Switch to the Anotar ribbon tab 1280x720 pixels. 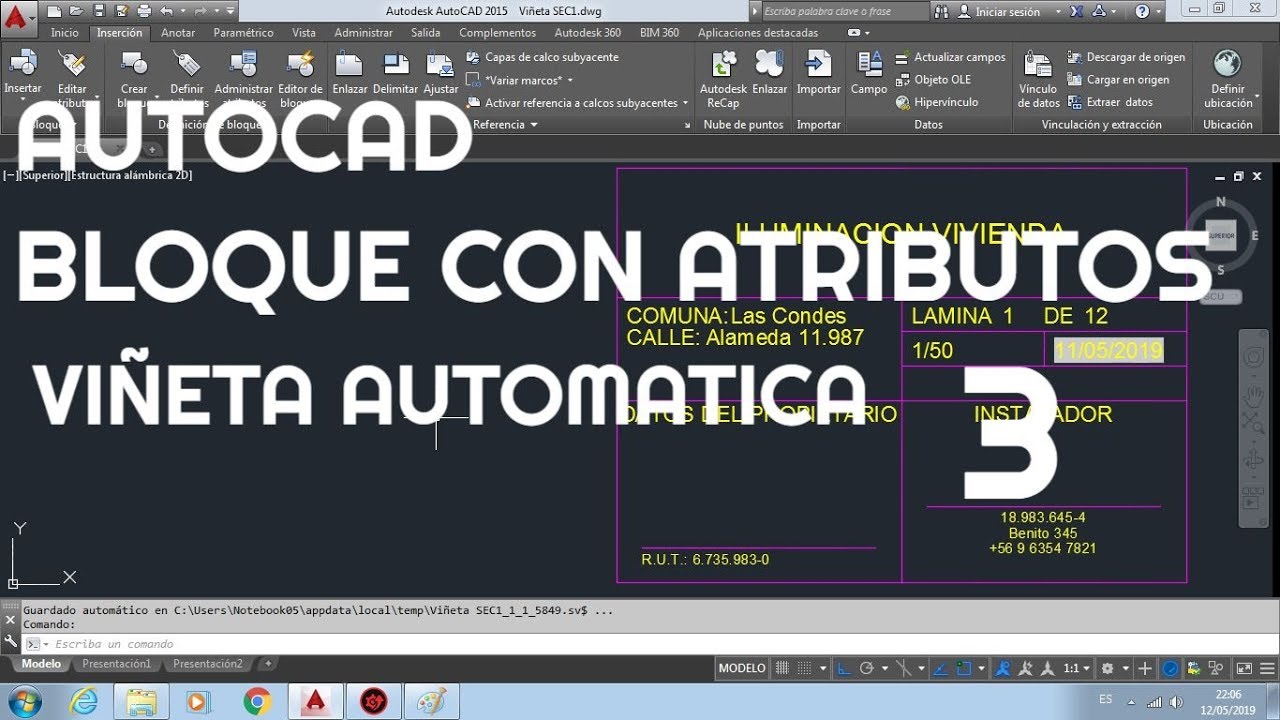click(178, 33)
